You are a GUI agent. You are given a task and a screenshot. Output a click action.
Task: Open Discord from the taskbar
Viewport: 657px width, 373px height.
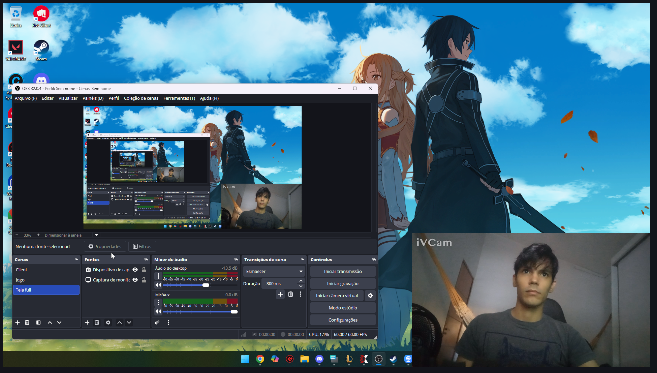click(319, 359)
